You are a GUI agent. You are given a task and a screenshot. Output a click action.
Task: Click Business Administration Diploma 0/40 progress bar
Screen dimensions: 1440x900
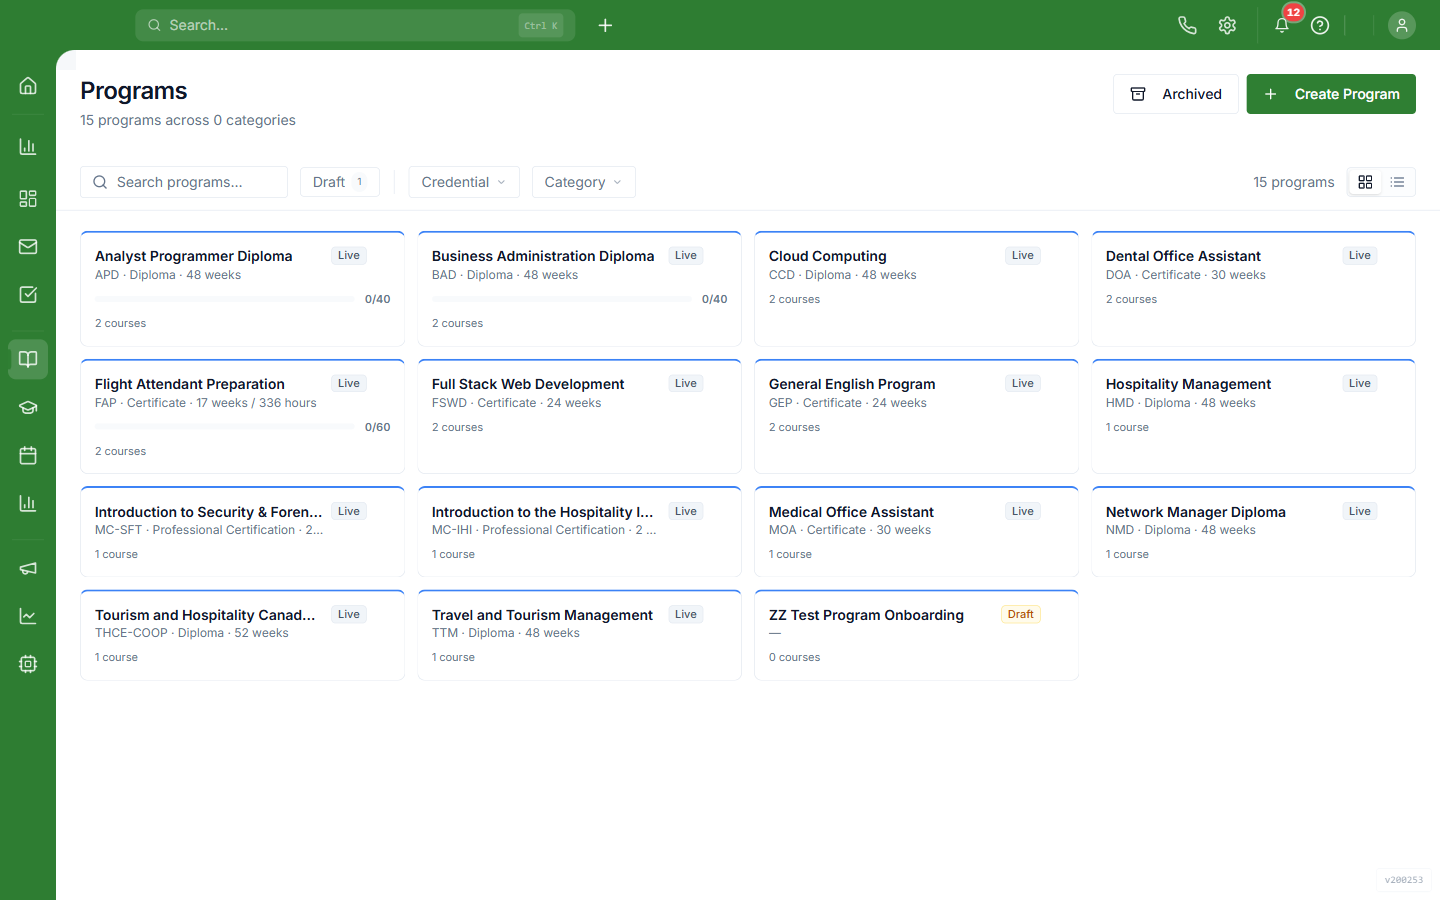(x=561, y=299)
